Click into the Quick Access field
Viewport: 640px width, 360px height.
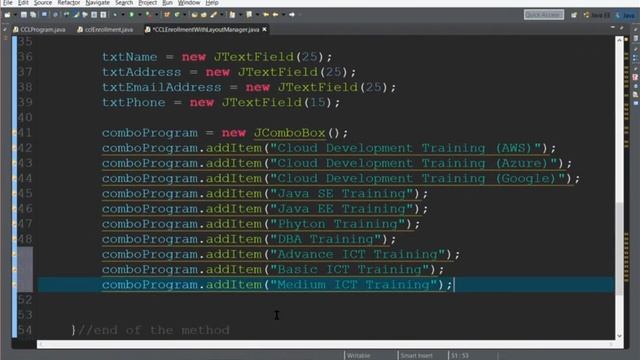544,15
